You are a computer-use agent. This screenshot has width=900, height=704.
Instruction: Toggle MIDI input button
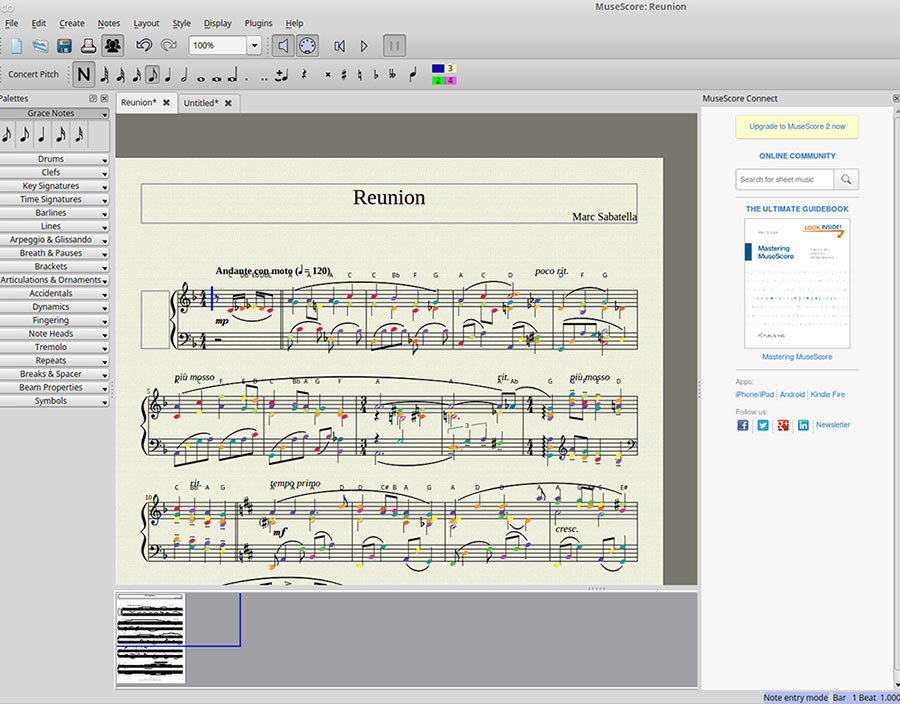point(307,46)
